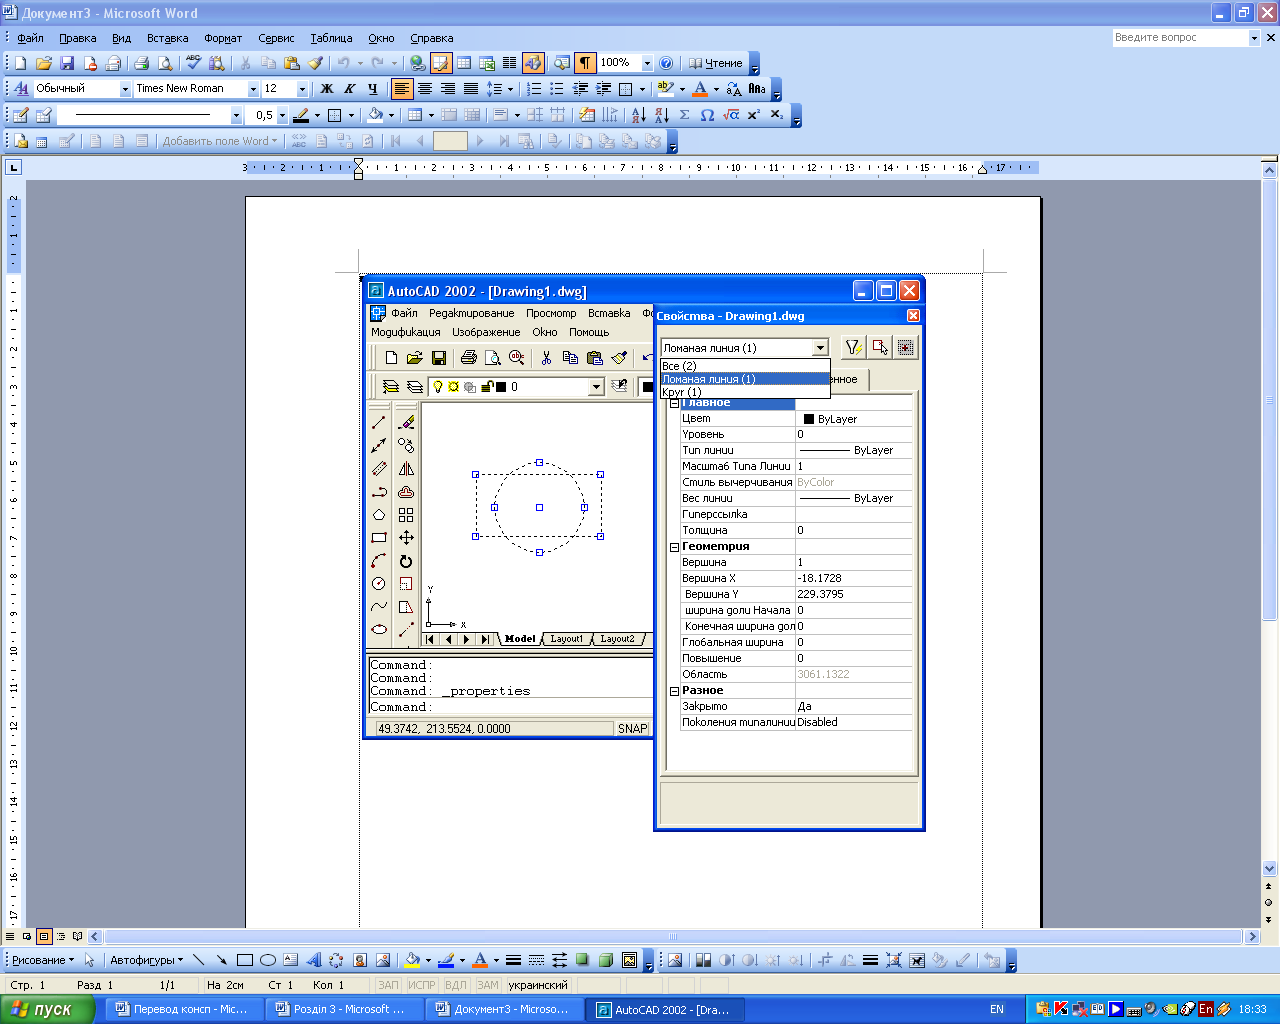
Task: Create a new blank Word document
Action: 20,63
